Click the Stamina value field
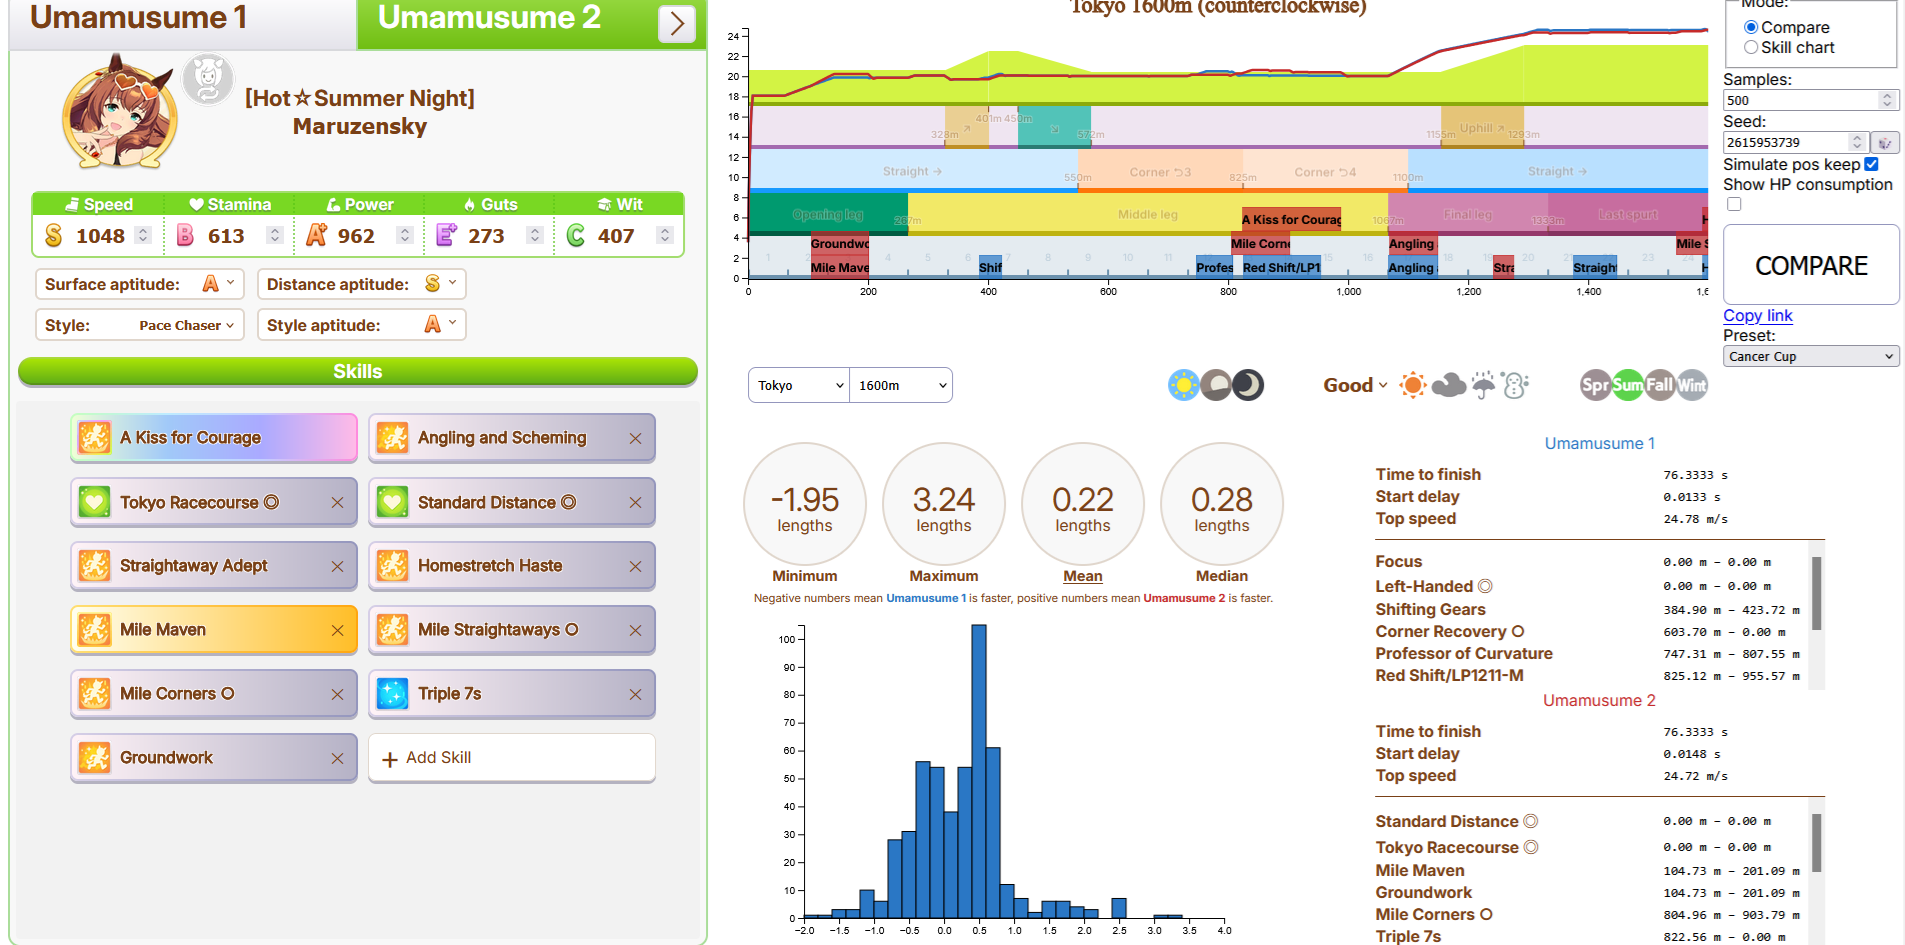This screenshot has height=945, width=1905. coord(226,236)
